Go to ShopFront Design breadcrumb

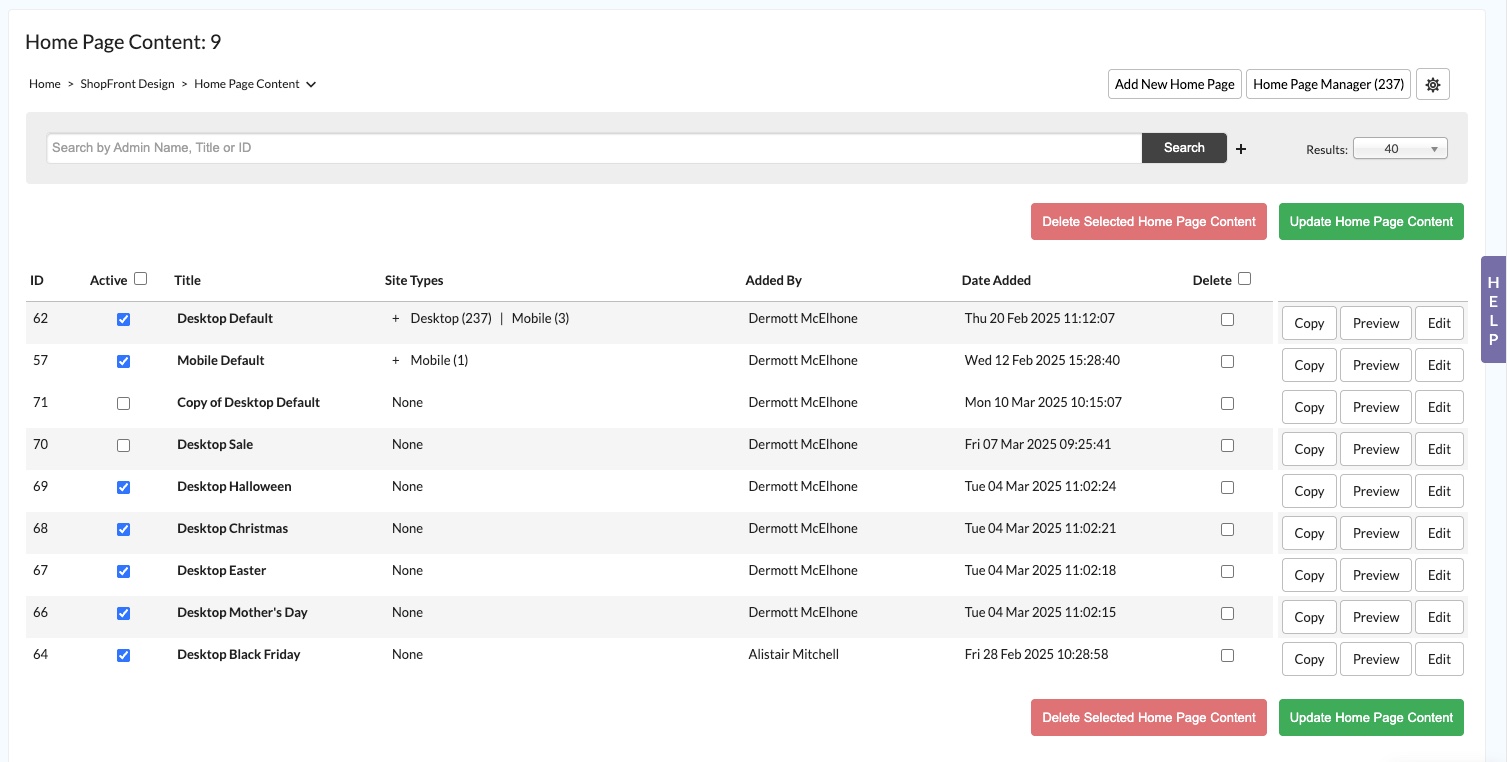click(127, 84)
